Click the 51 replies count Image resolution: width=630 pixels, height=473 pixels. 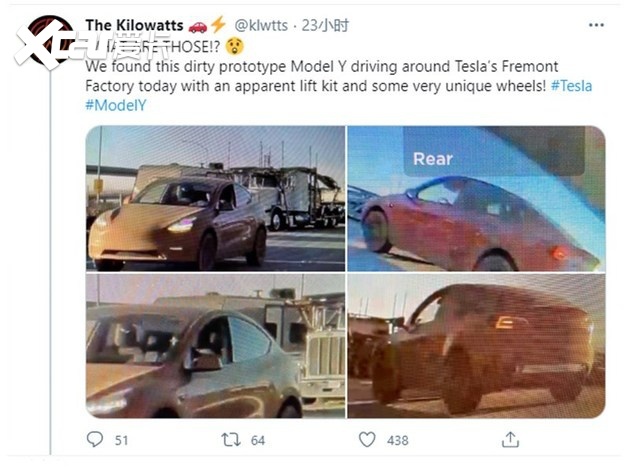click(123, 439)
